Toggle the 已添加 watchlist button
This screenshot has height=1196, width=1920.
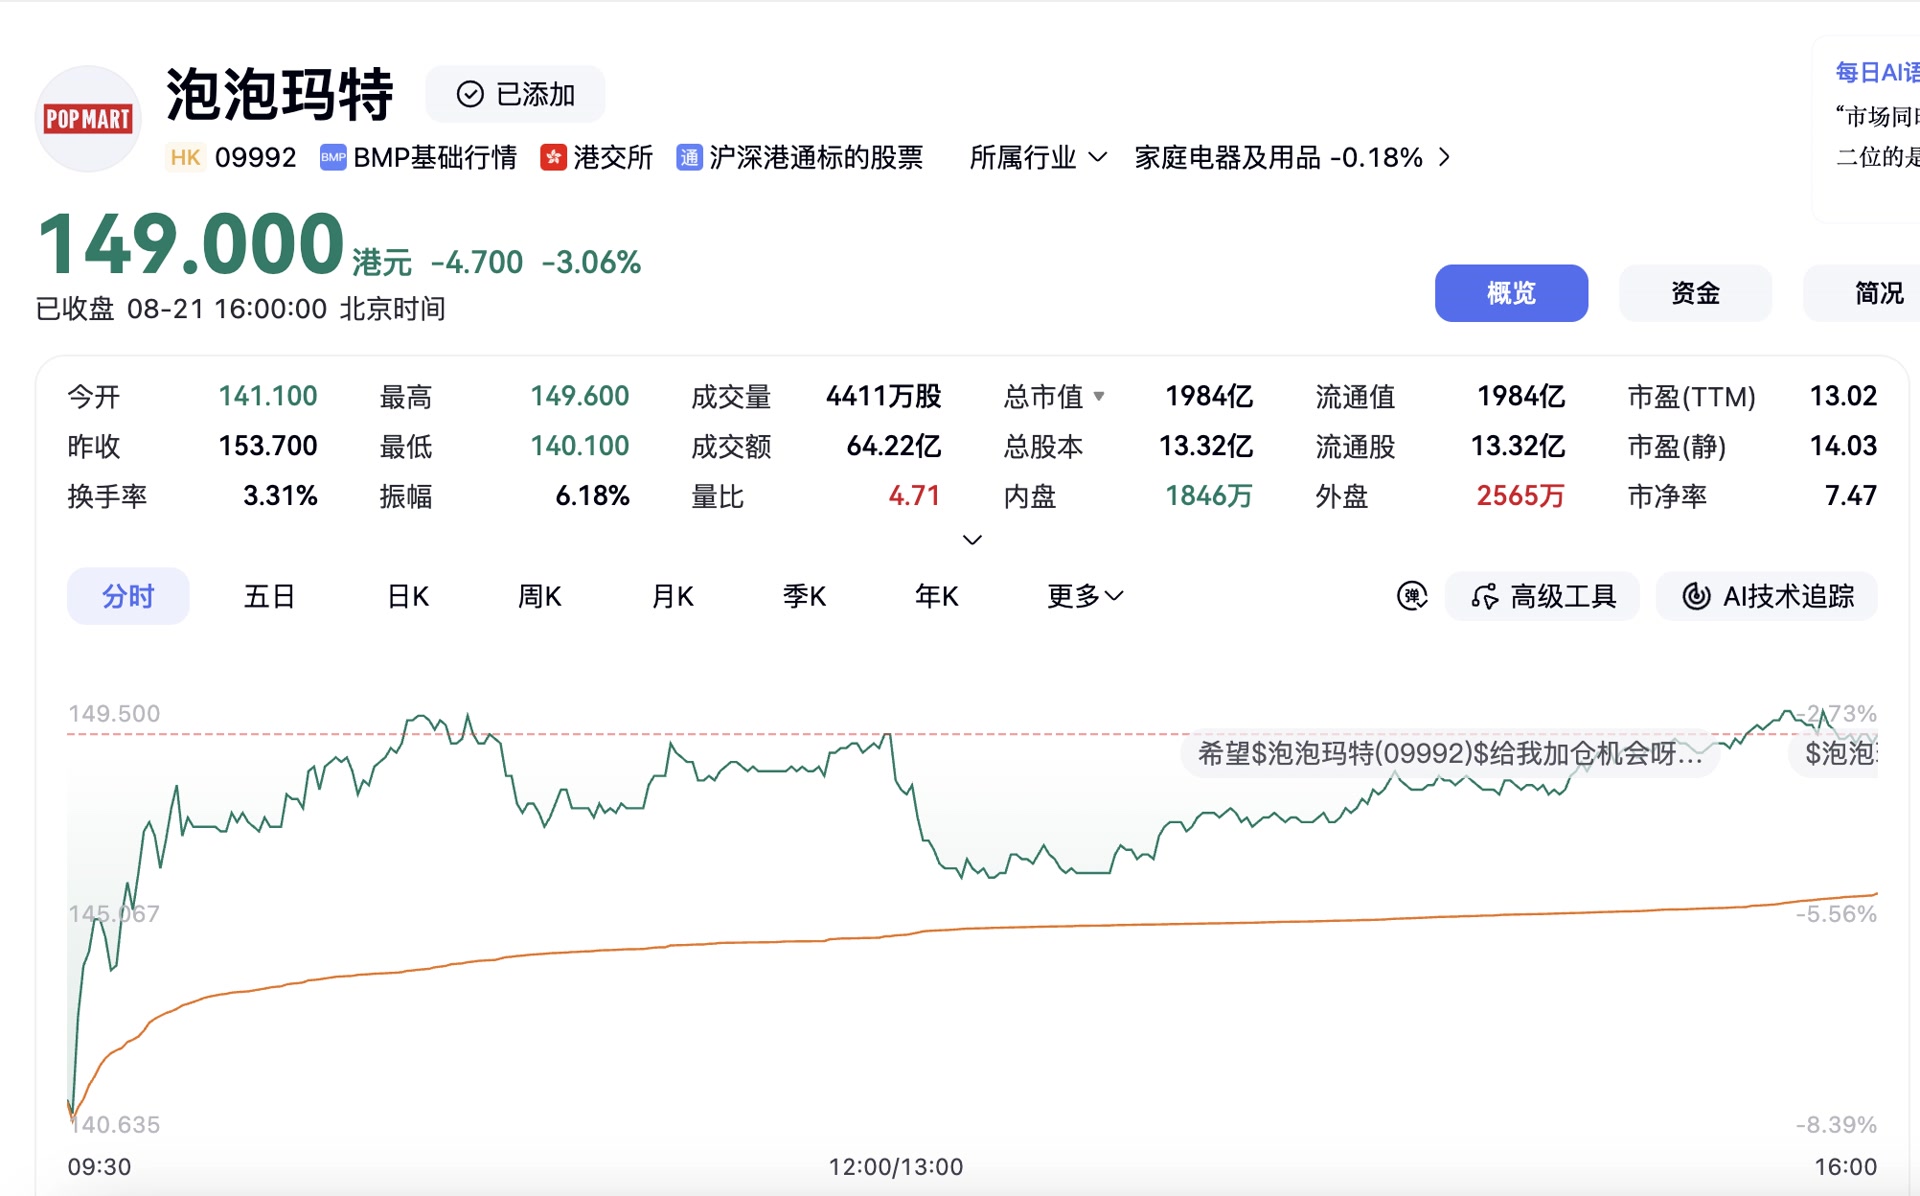pos(515,94)
